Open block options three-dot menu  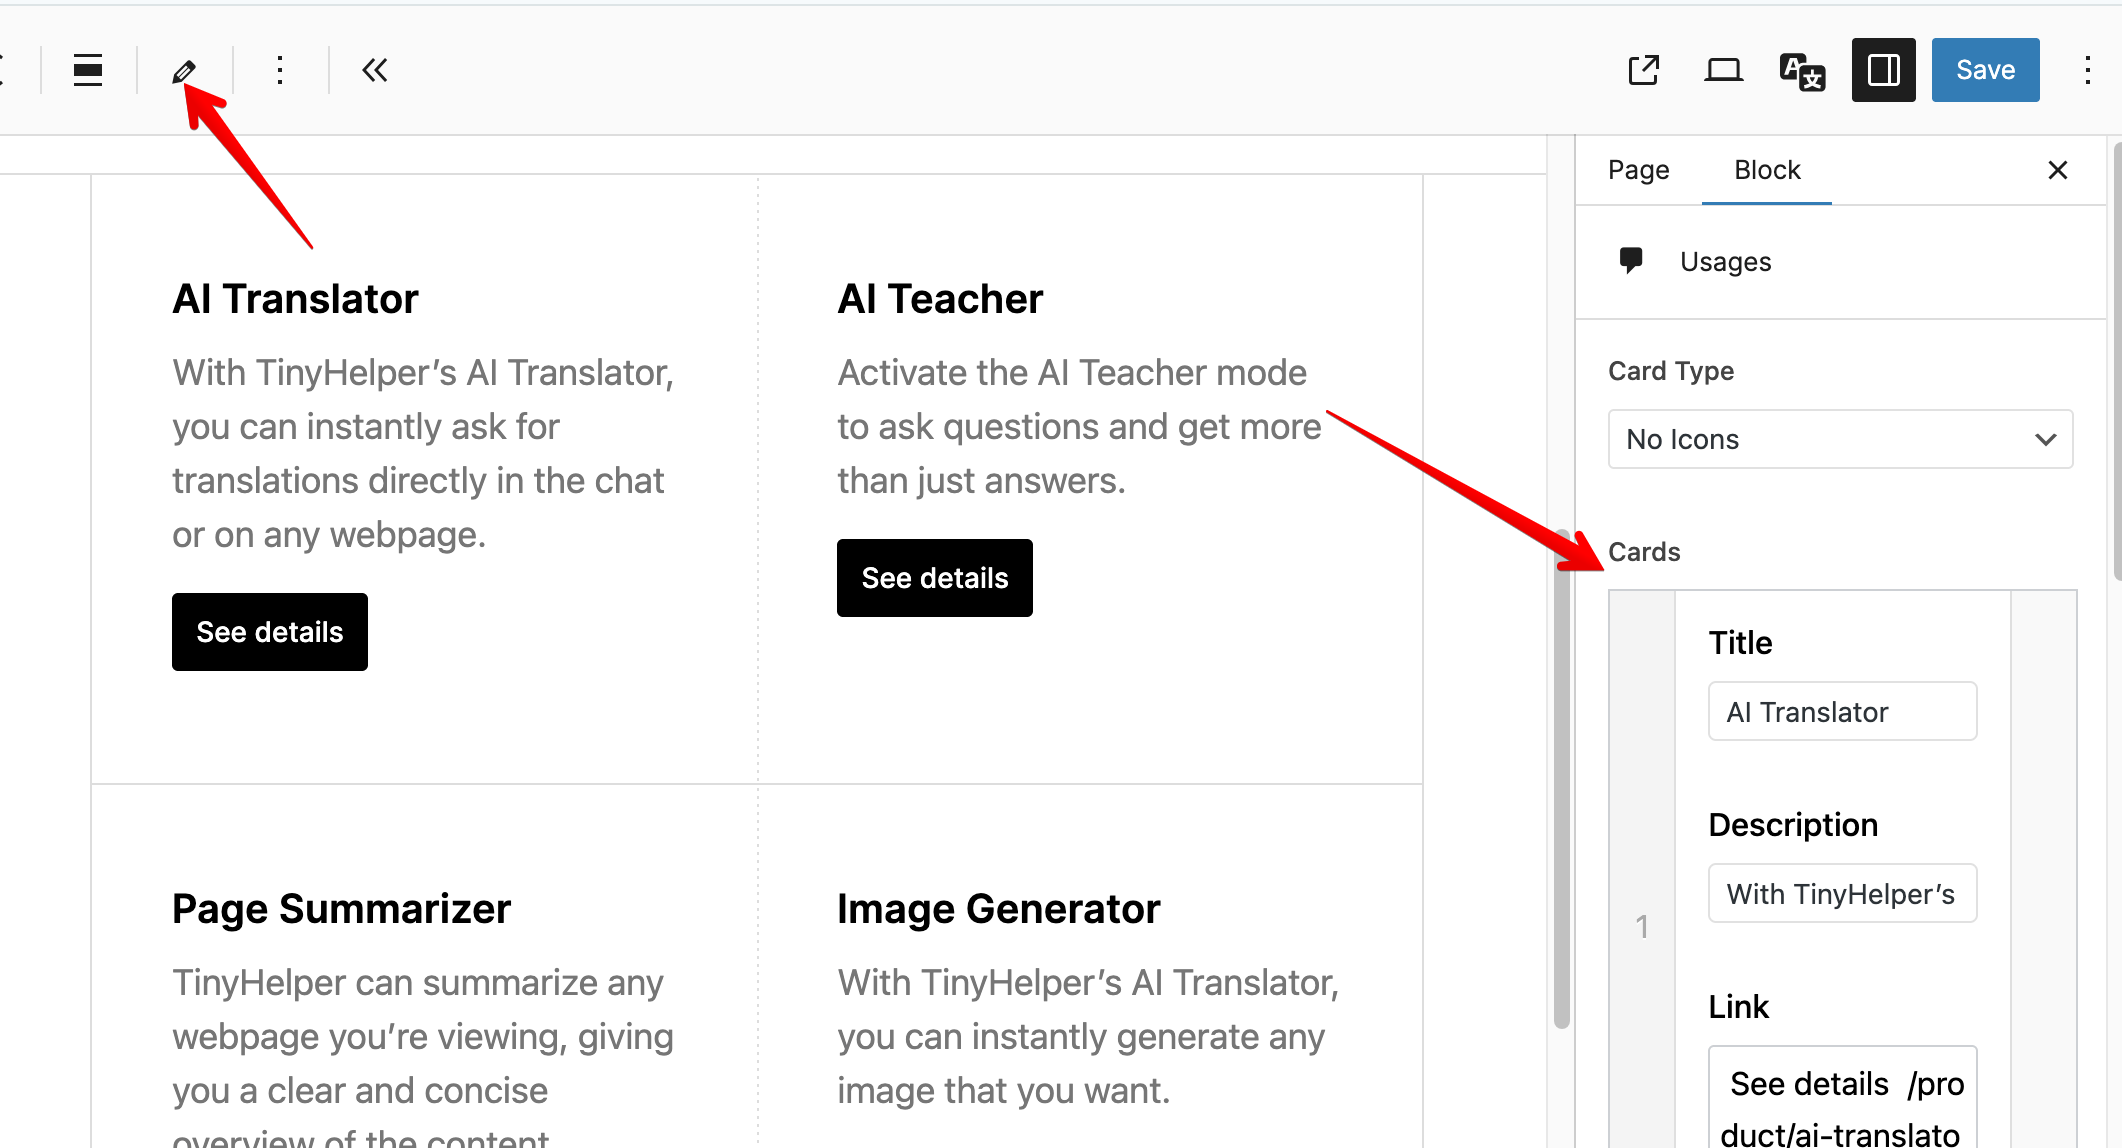point(280,71)
